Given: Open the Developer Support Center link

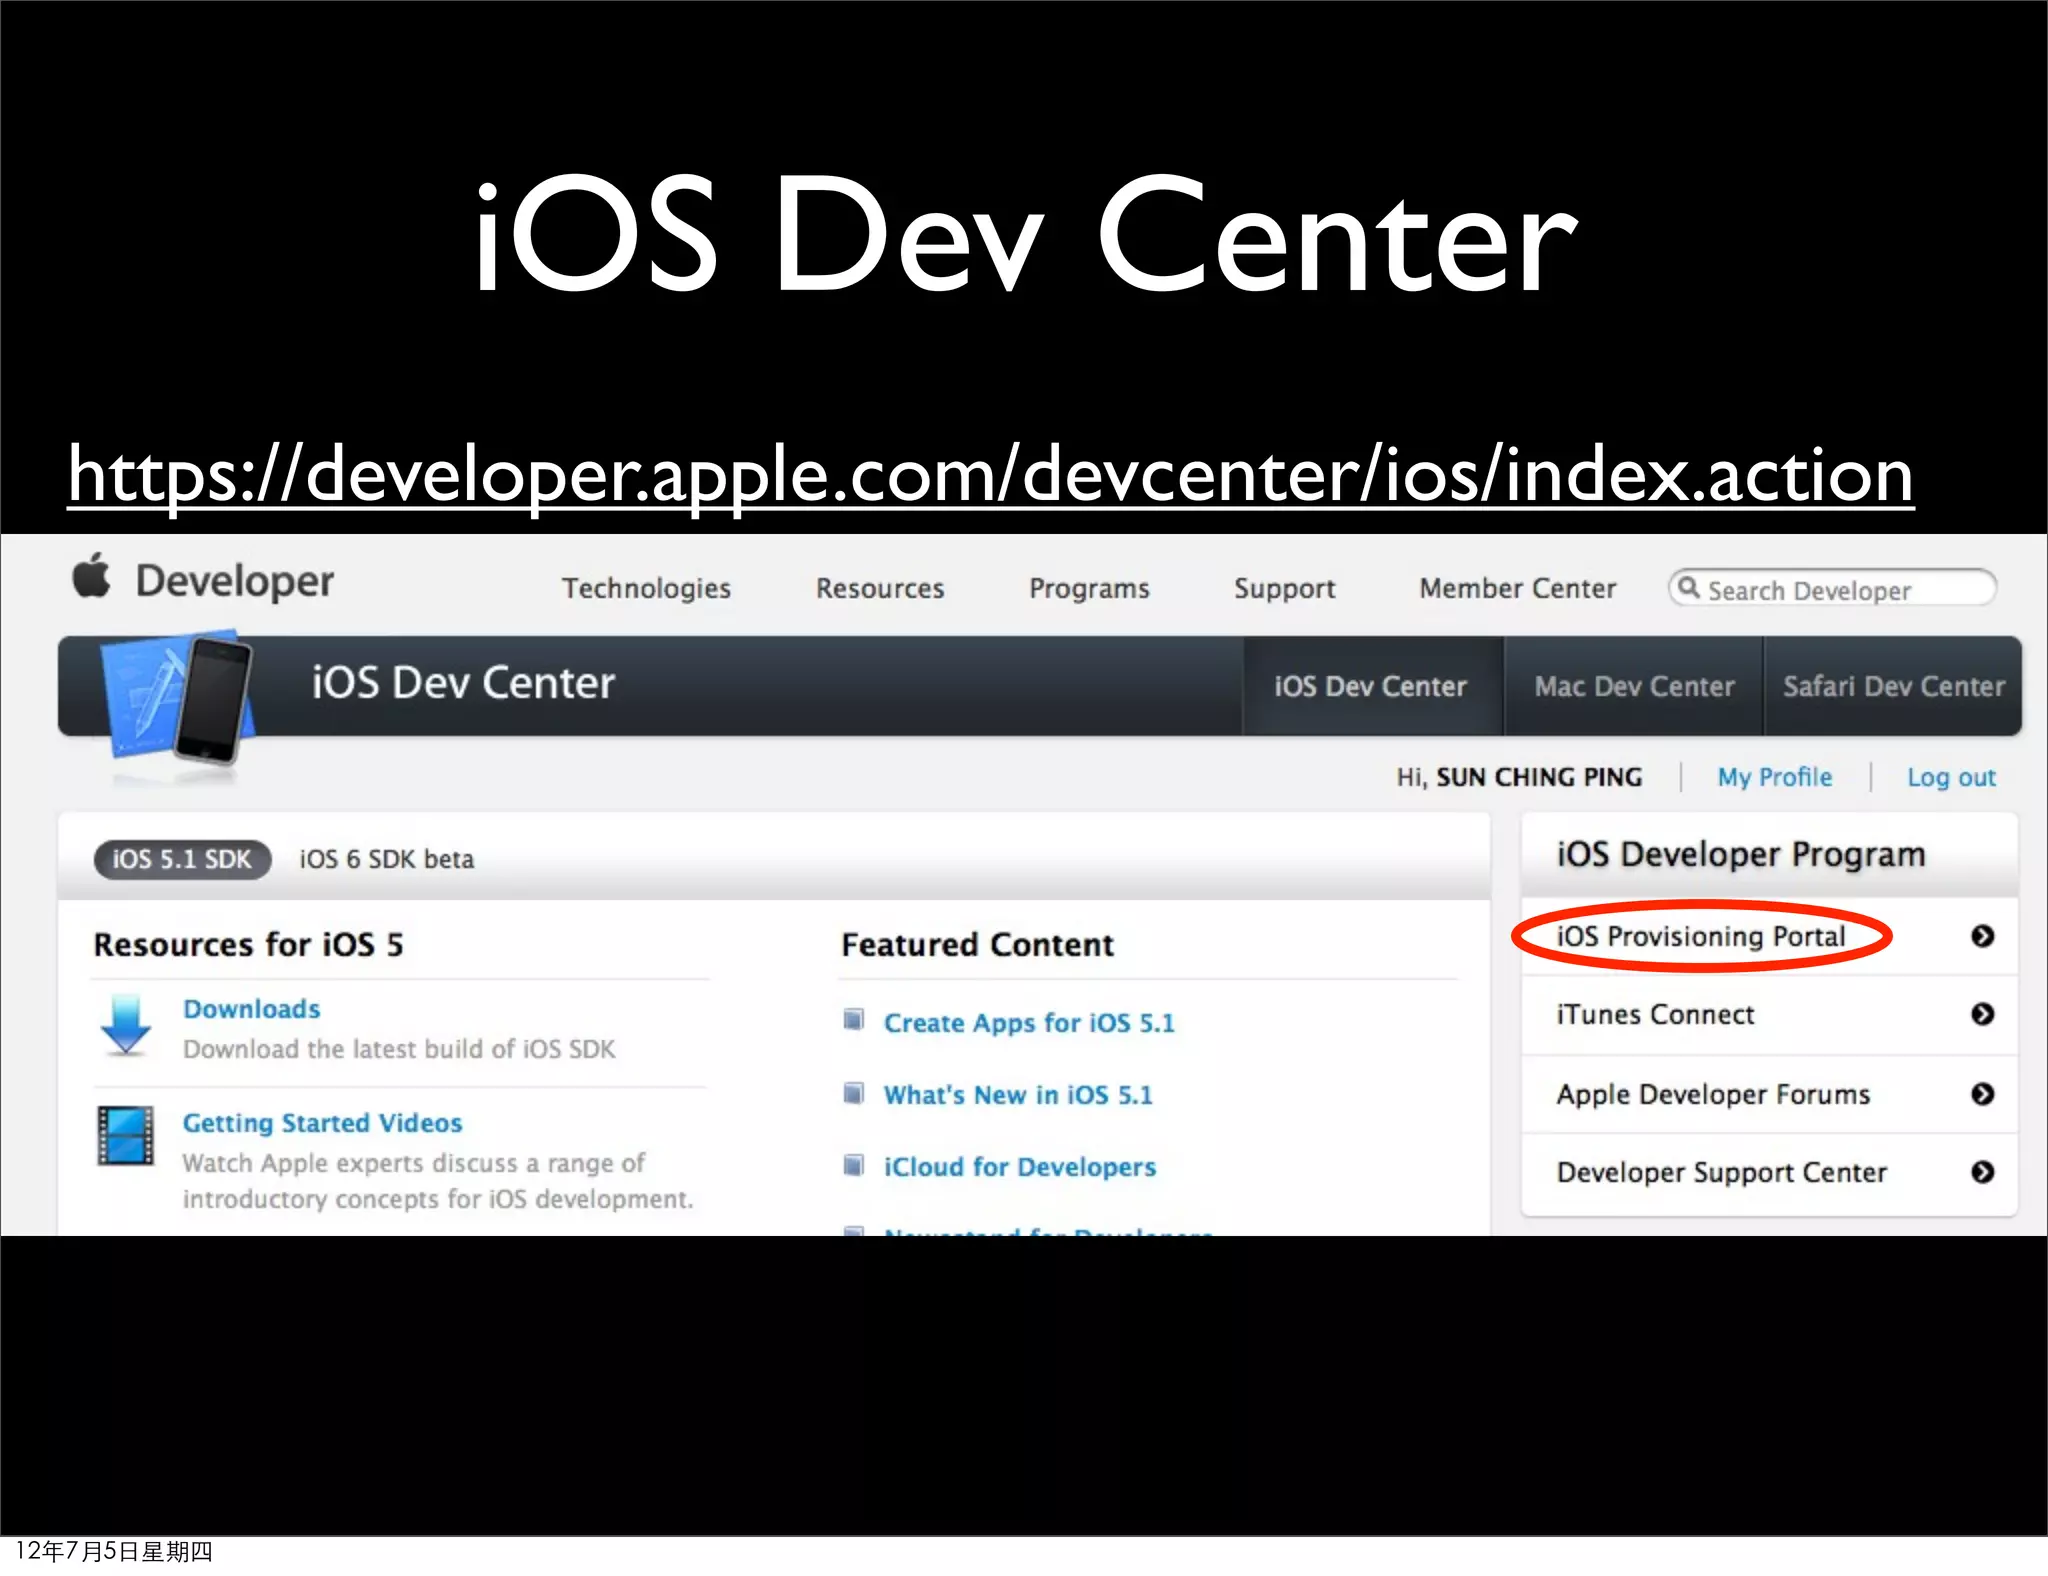Looking at the screenshot, I should click(1722, 1172).
